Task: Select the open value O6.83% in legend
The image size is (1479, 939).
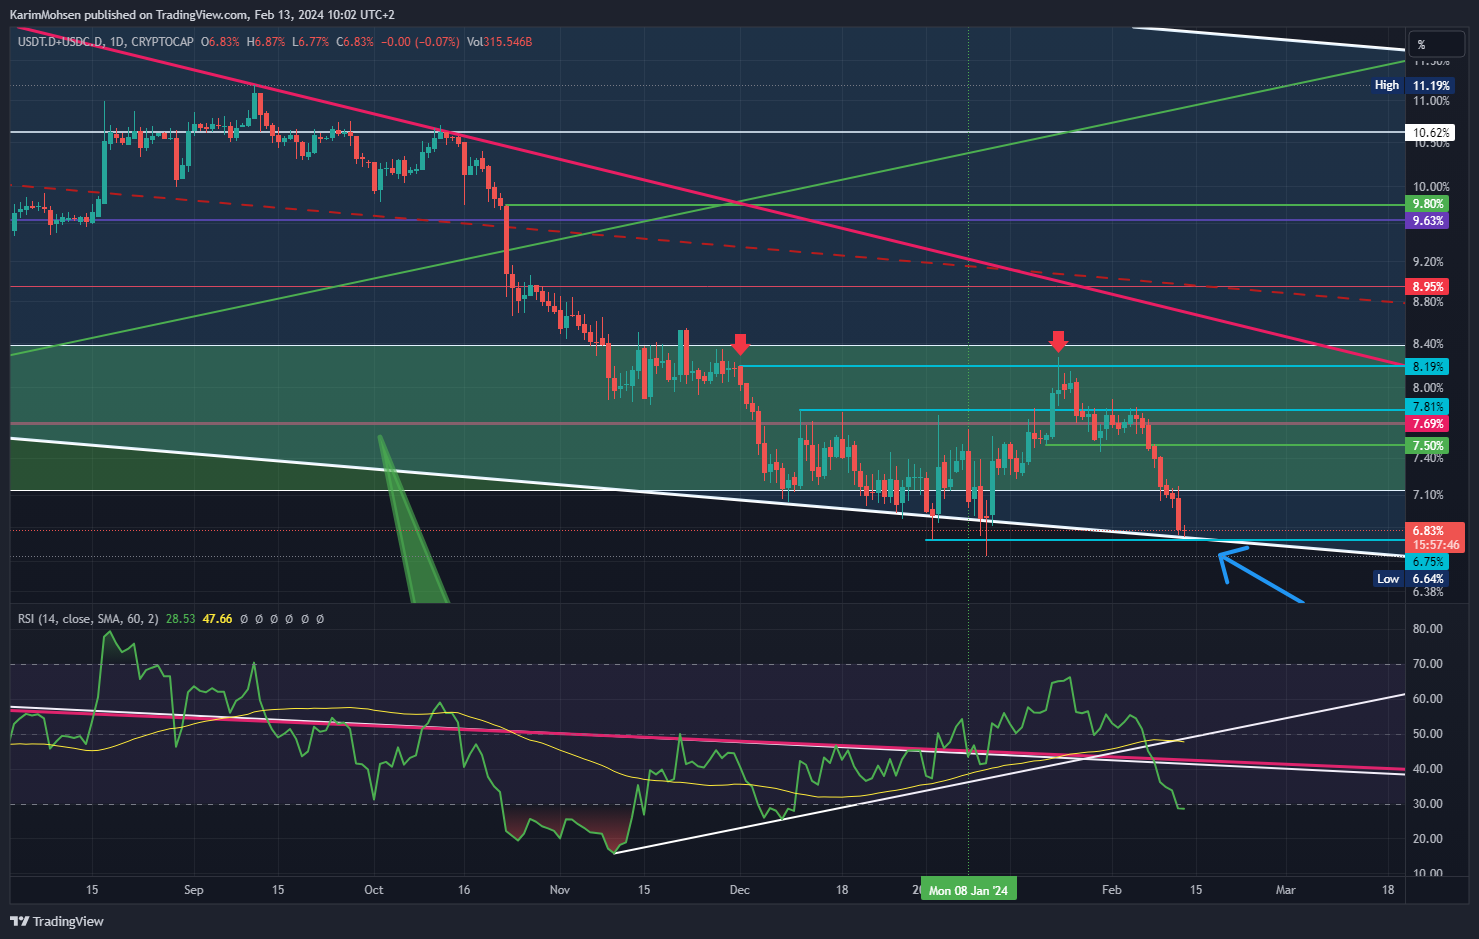Action: (221, 42)
